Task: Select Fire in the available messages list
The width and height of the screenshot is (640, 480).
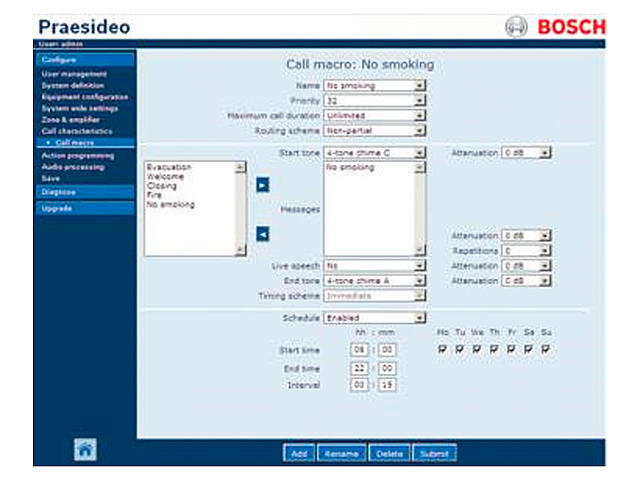Action: (x=154, y=195)
